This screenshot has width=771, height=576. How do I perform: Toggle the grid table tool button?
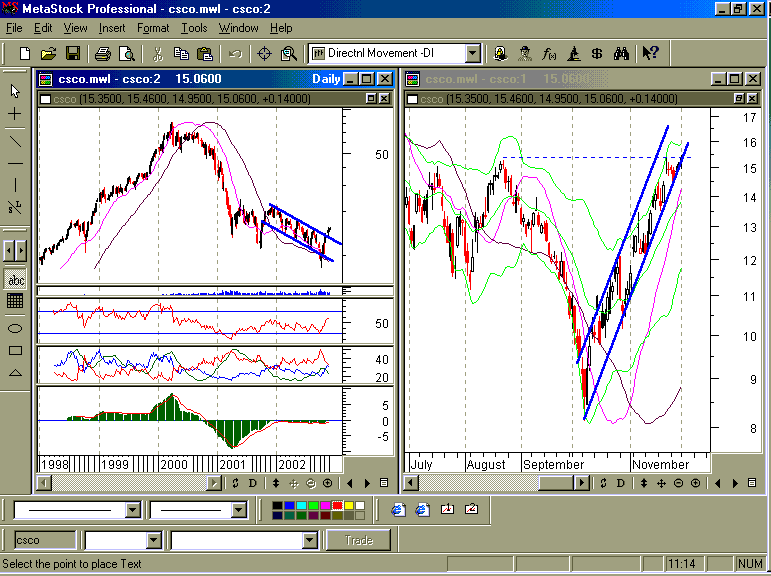click(x=15, y=301)
